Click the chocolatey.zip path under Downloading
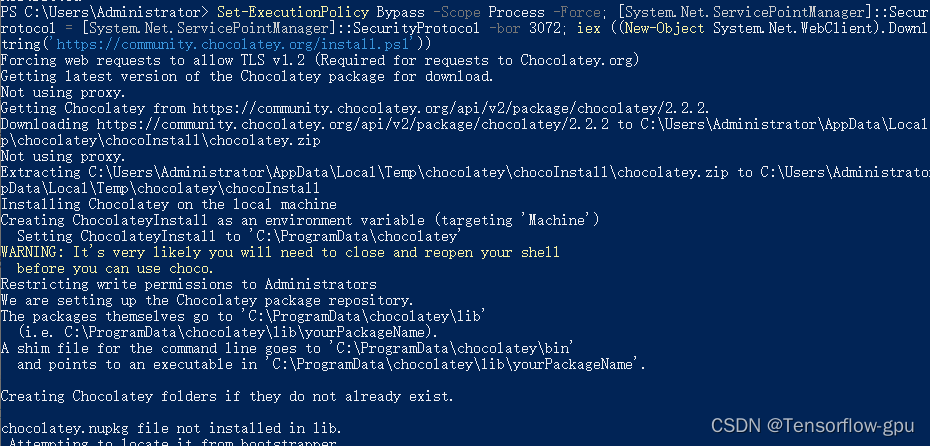This screenshot has width=930, height=446. [160, 141]
